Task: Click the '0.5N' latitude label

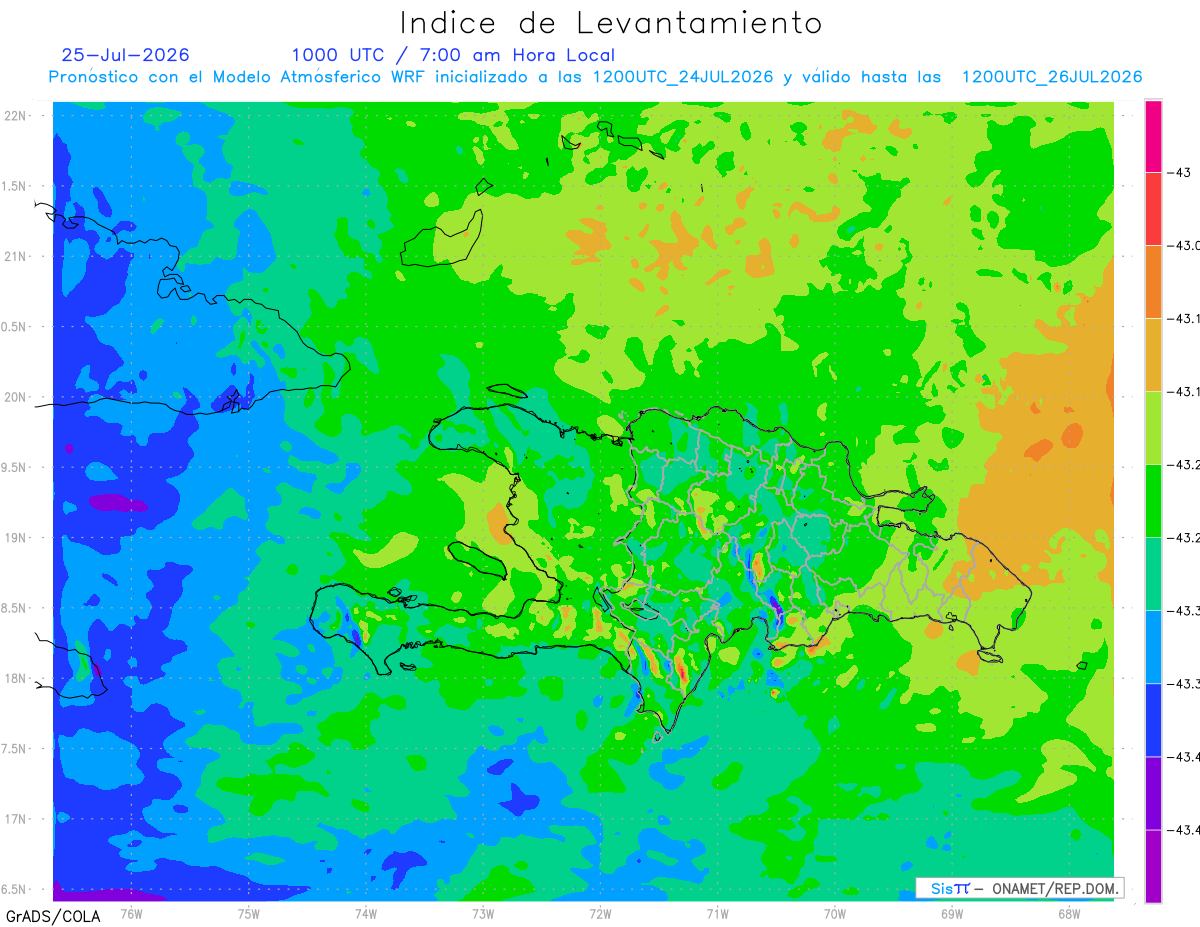Action: pos(15,327)
